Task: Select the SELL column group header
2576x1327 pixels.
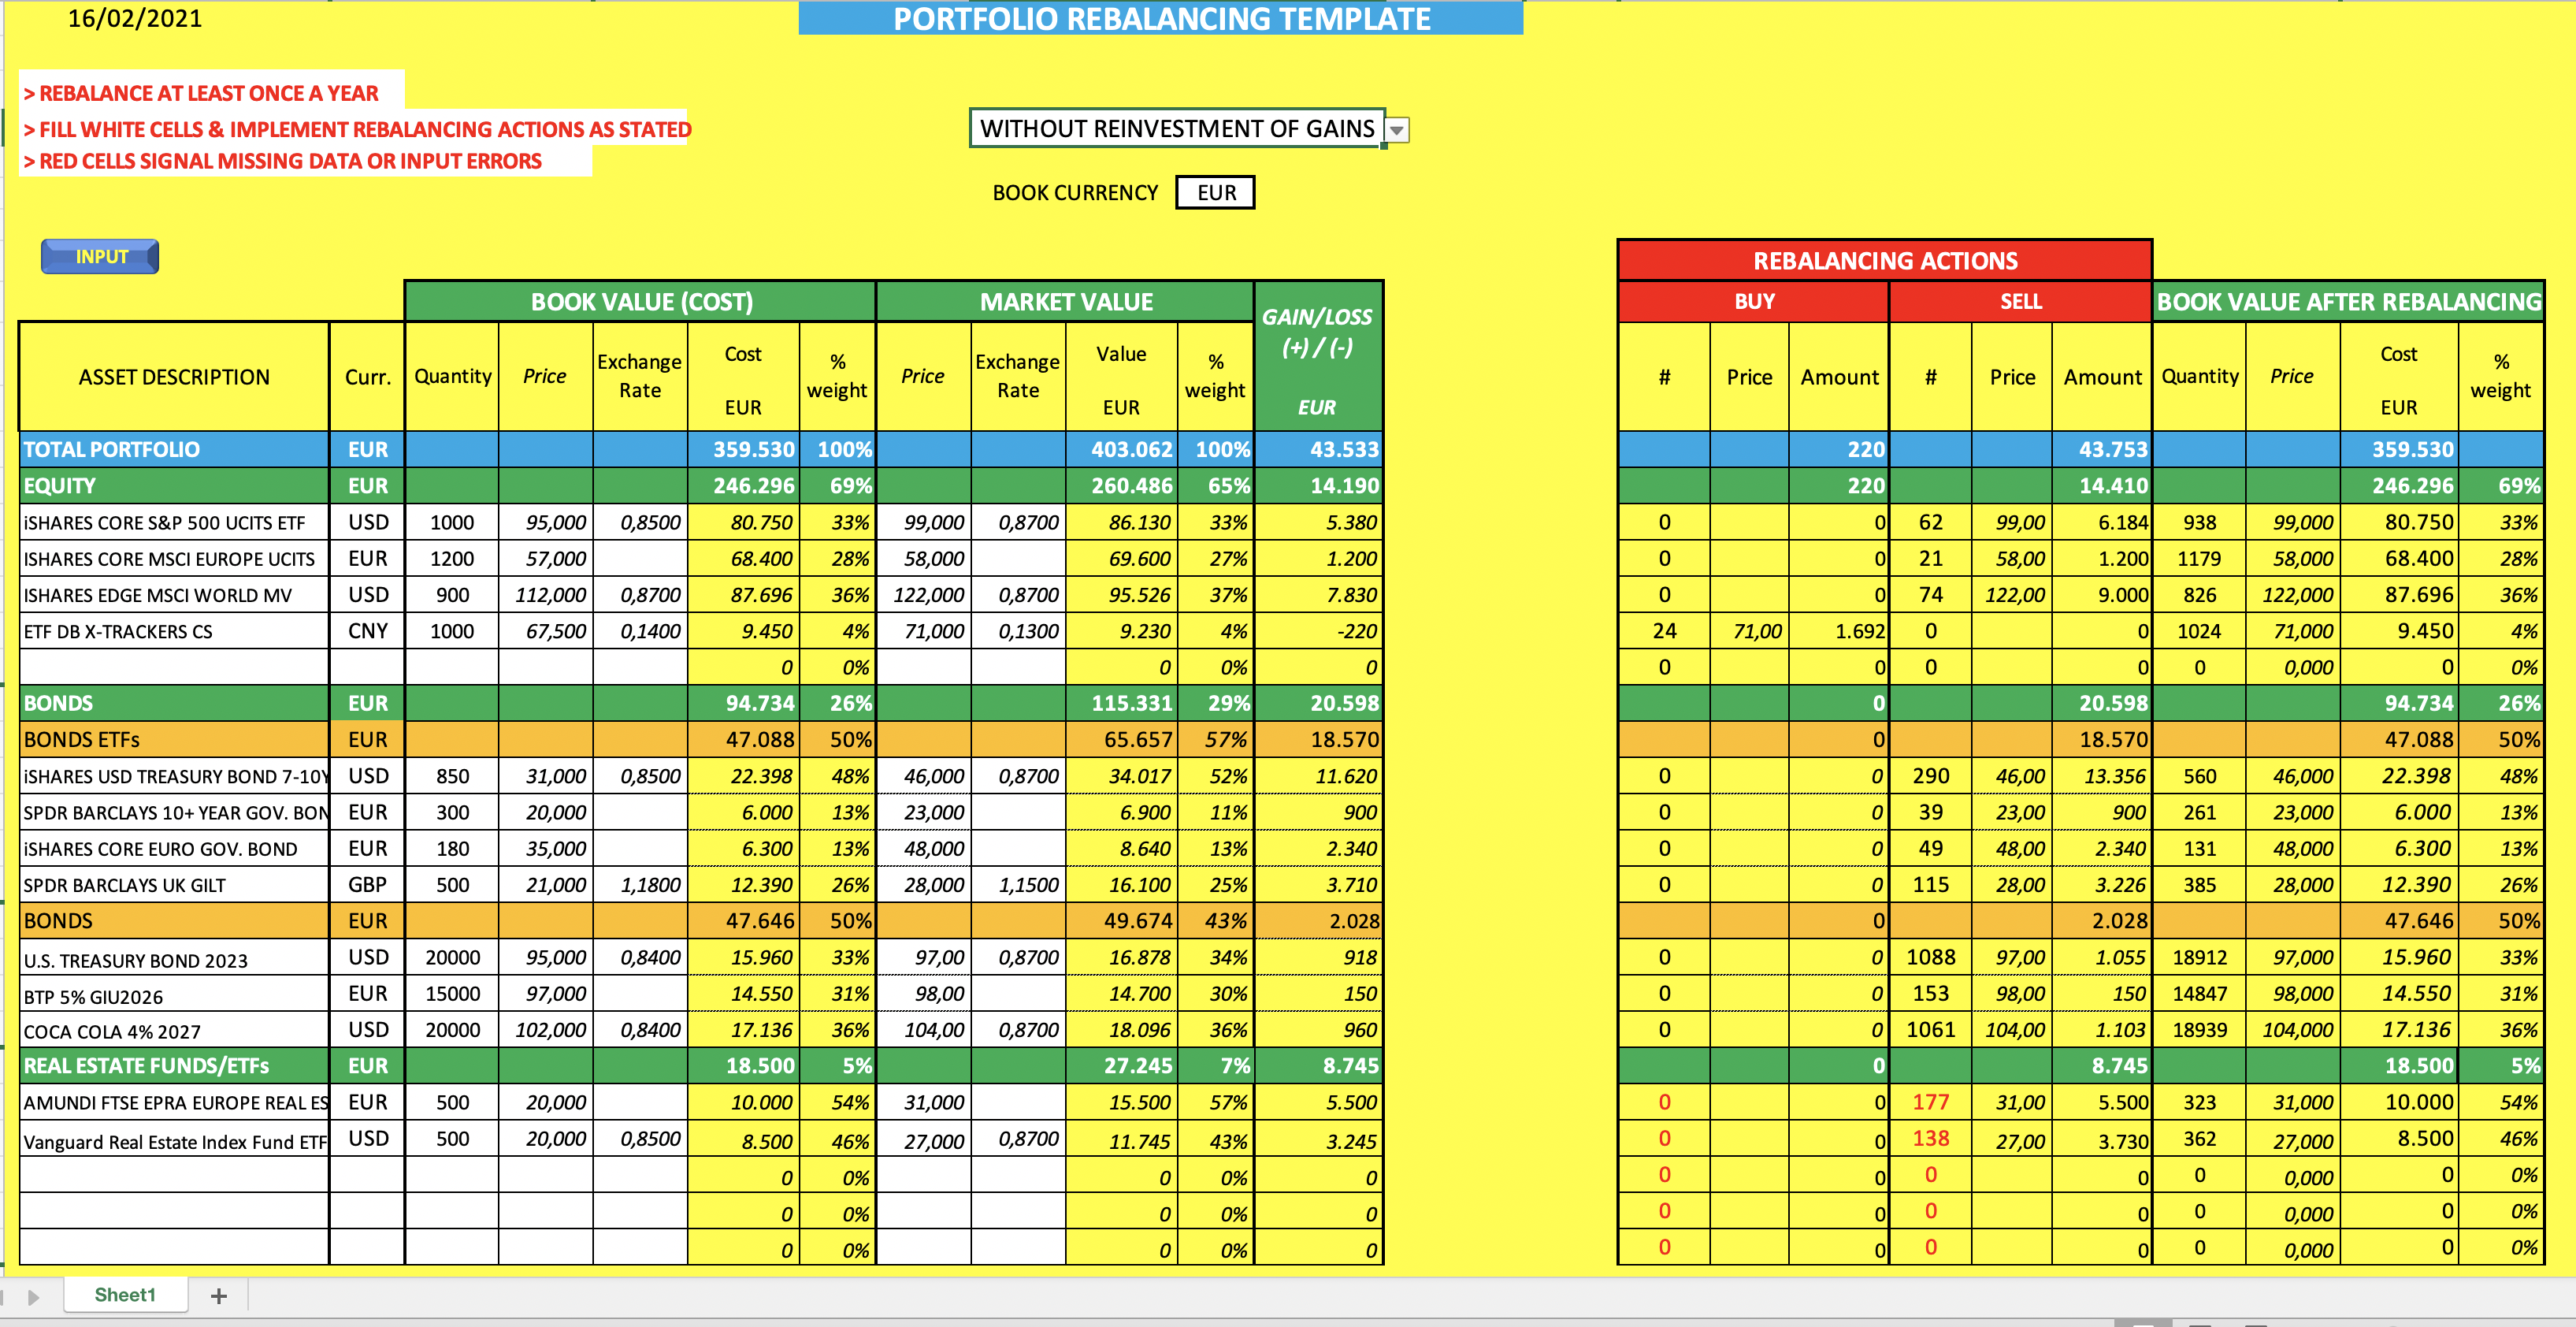Action: 2020,302
